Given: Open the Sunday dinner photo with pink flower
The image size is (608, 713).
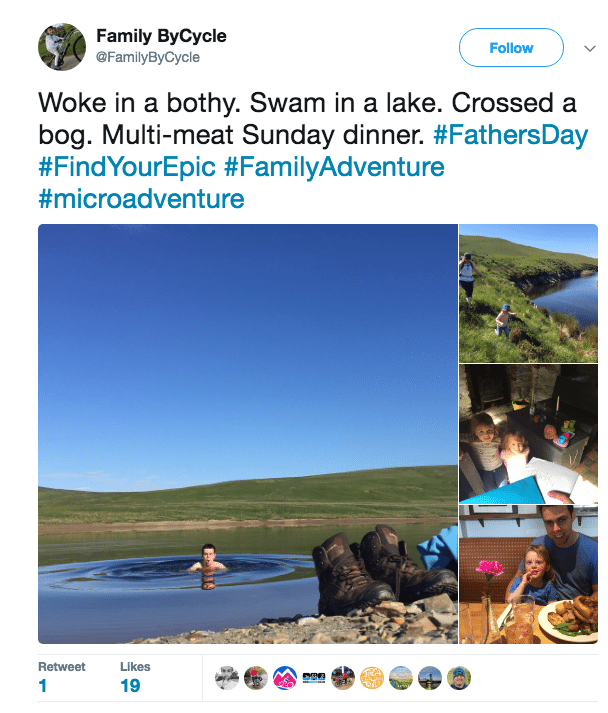Looking at the screenshot, I should point(528,574).
